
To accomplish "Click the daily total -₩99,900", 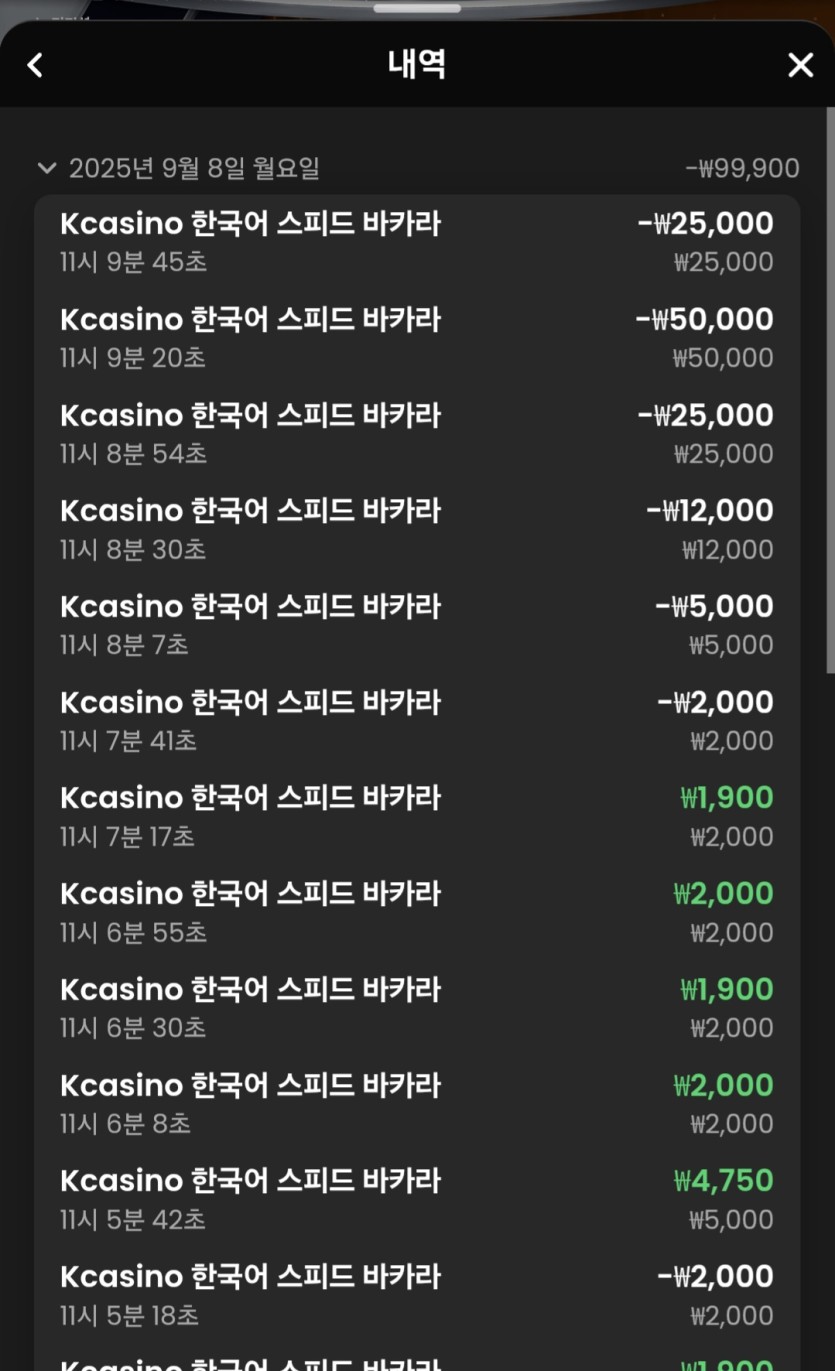I will (x=742, y=168).
